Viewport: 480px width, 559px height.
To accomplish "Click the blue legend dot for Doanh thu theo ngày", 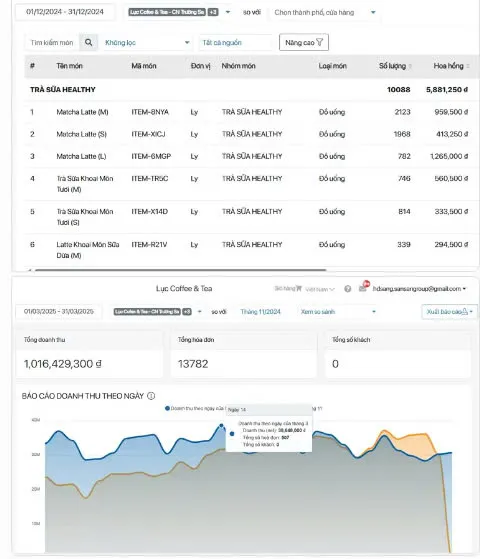I will point(167,408).
